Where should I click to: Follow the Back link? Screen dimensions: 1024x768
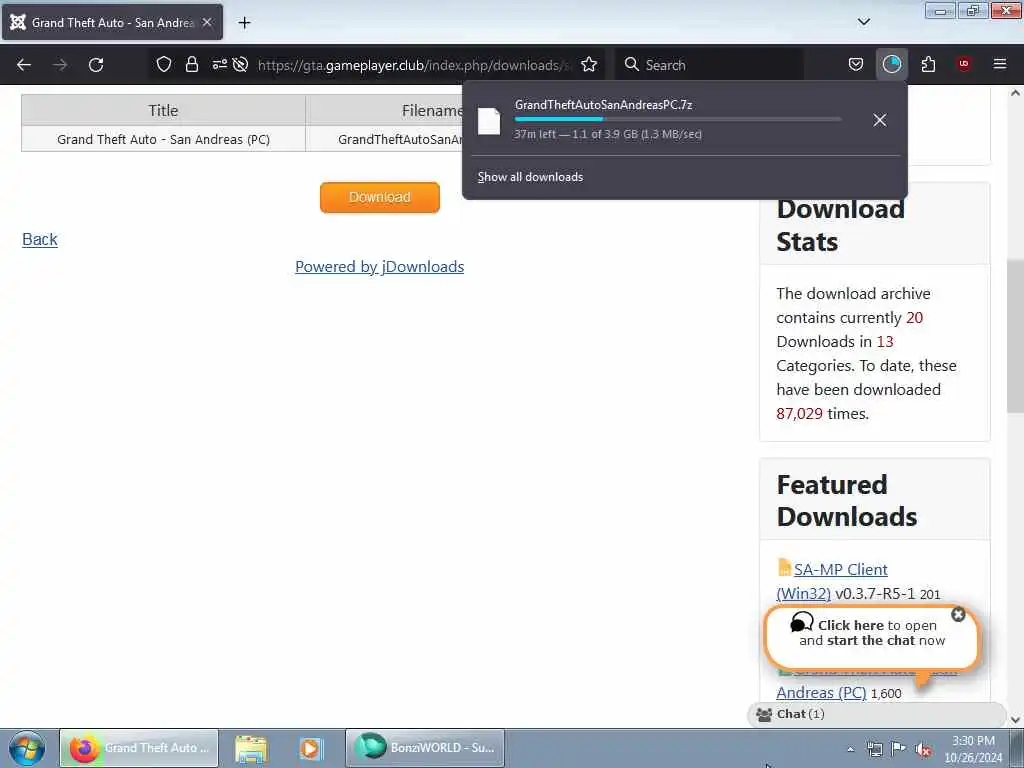tap(40, 239)
